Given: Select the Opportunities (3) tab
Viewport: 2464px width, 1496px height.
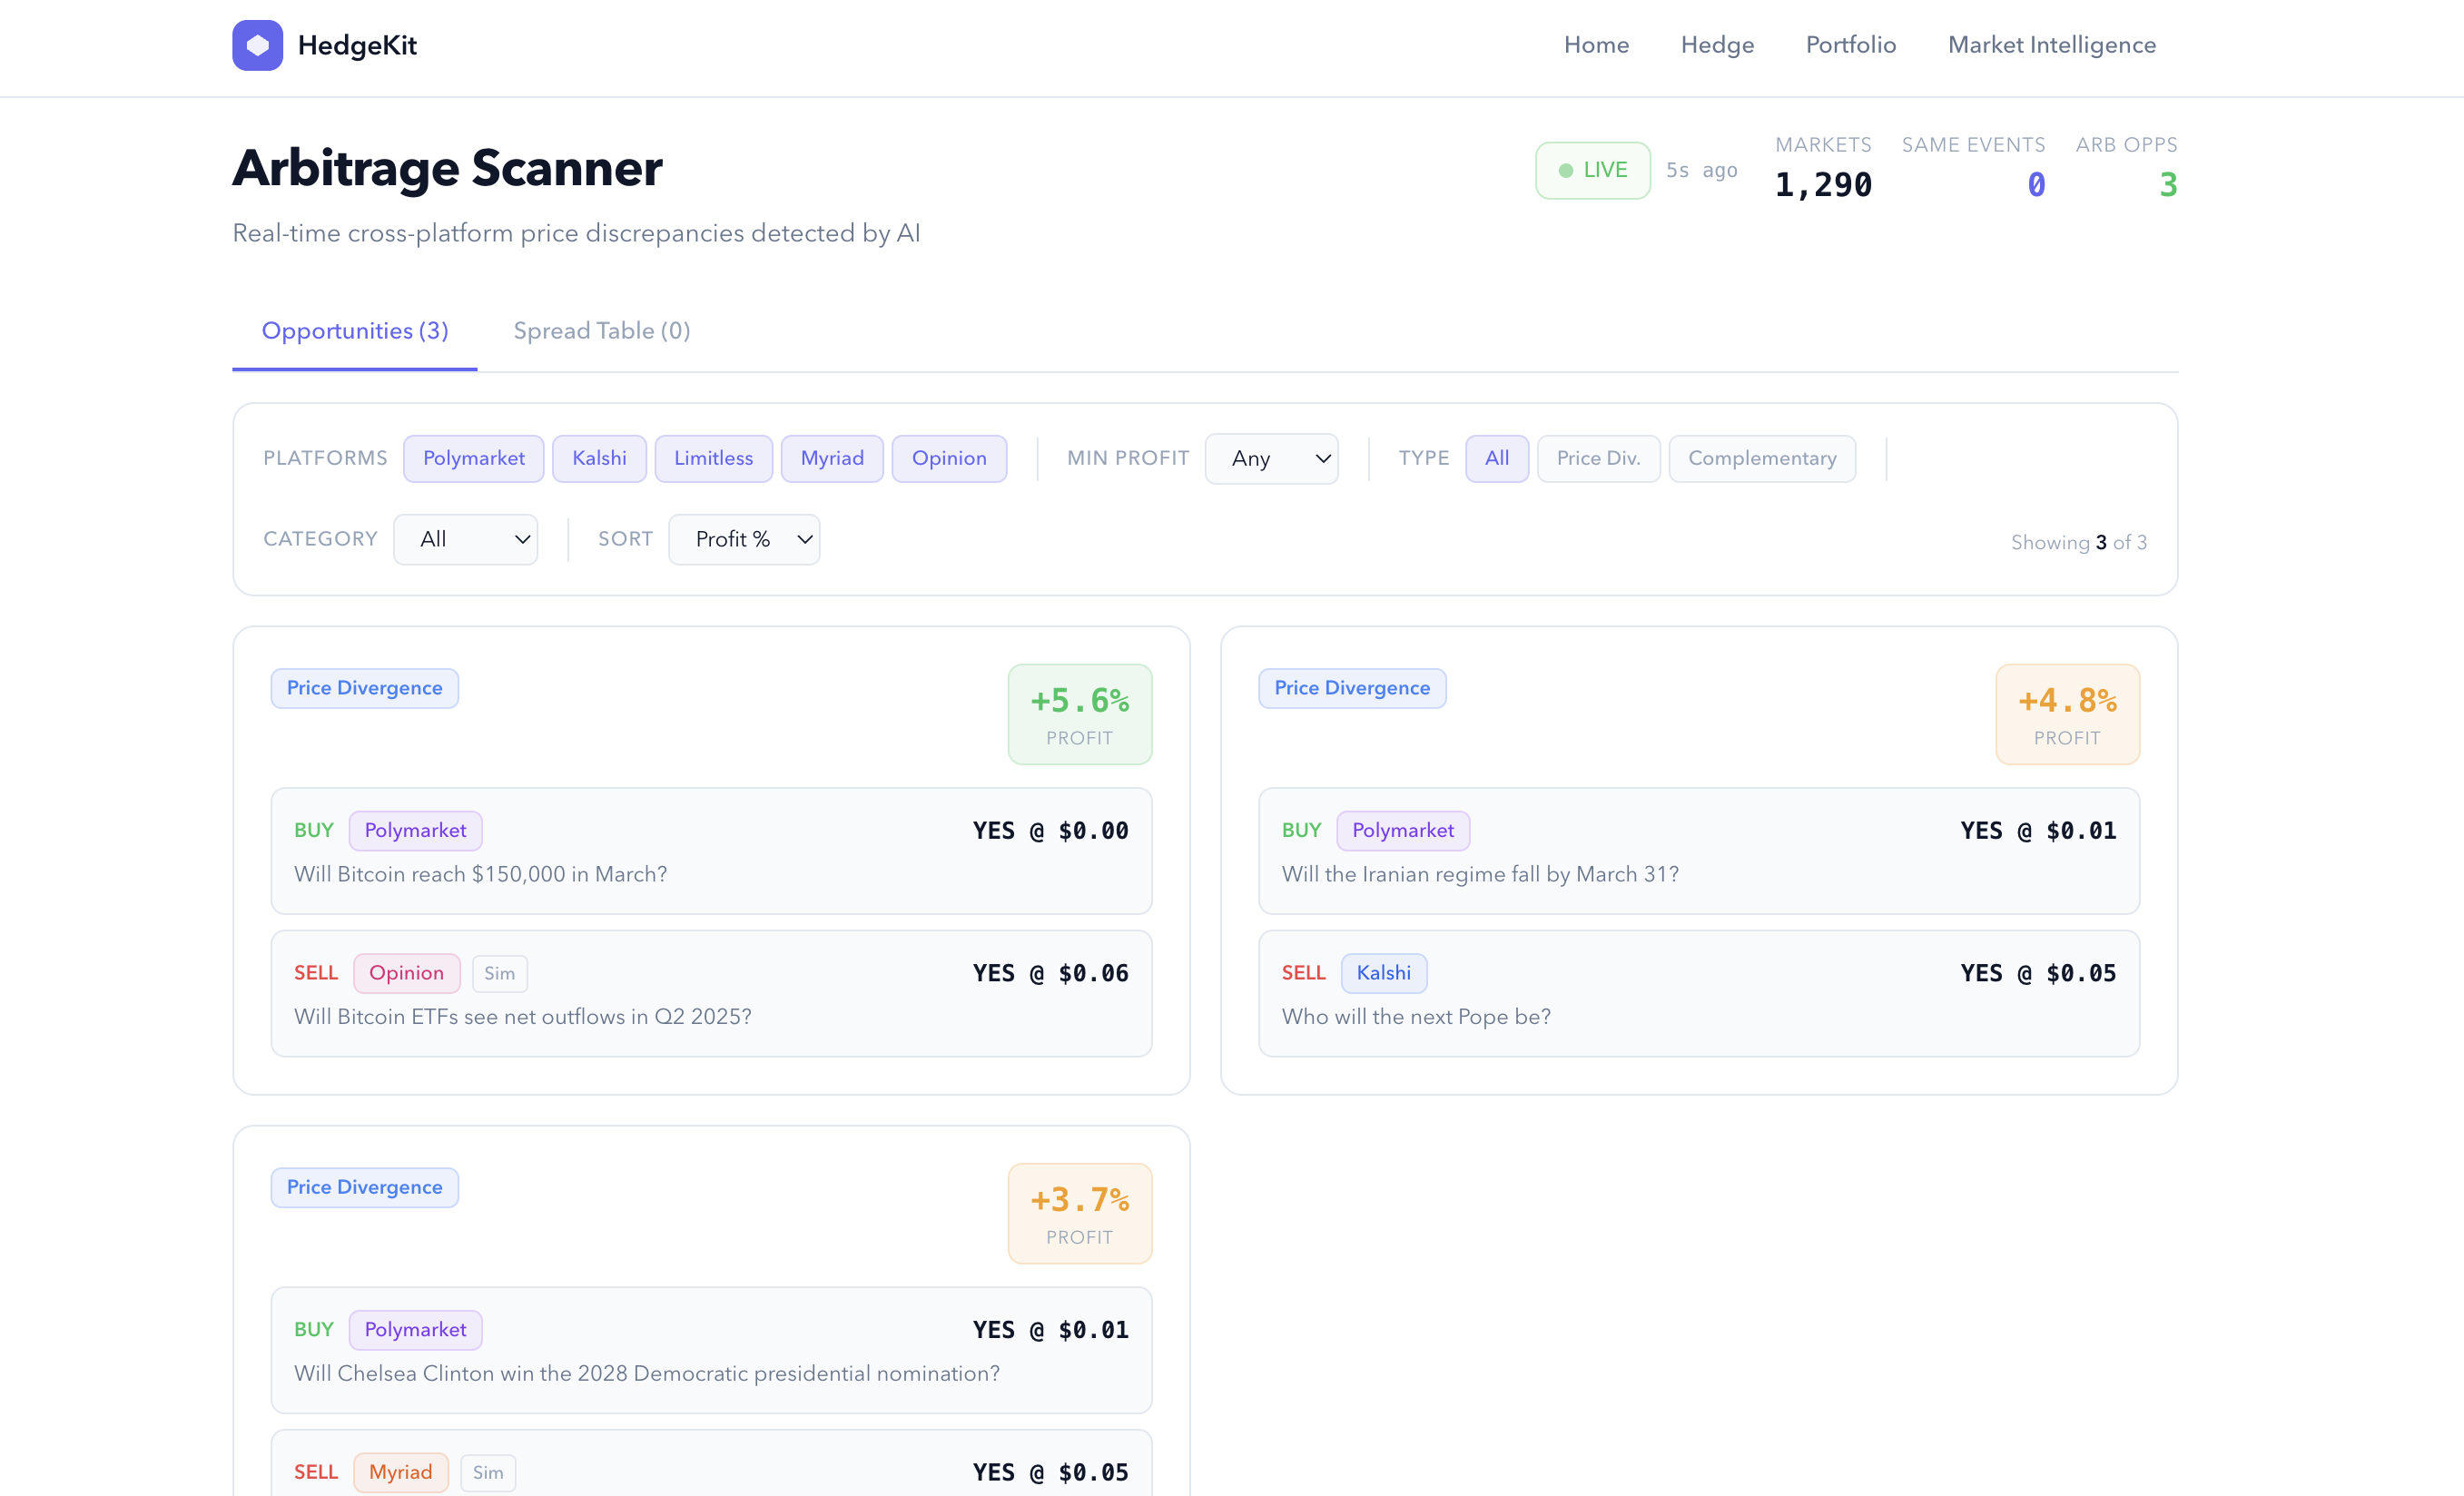Looking at the screenshot, I should (354, 331).
